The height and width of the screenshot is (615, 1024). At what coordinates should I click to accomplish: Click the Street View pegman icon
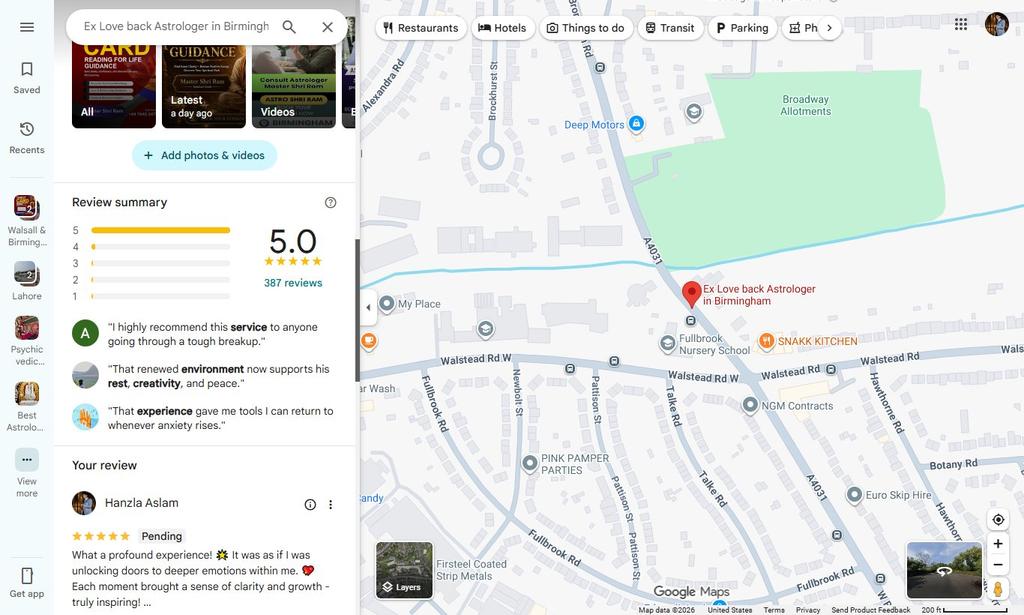(998, 589)
